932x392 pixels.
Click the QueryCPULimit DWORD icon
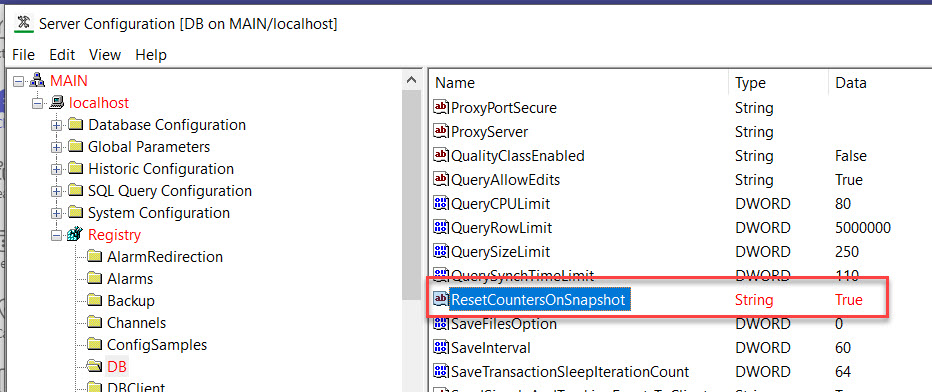tap(441, 204)
